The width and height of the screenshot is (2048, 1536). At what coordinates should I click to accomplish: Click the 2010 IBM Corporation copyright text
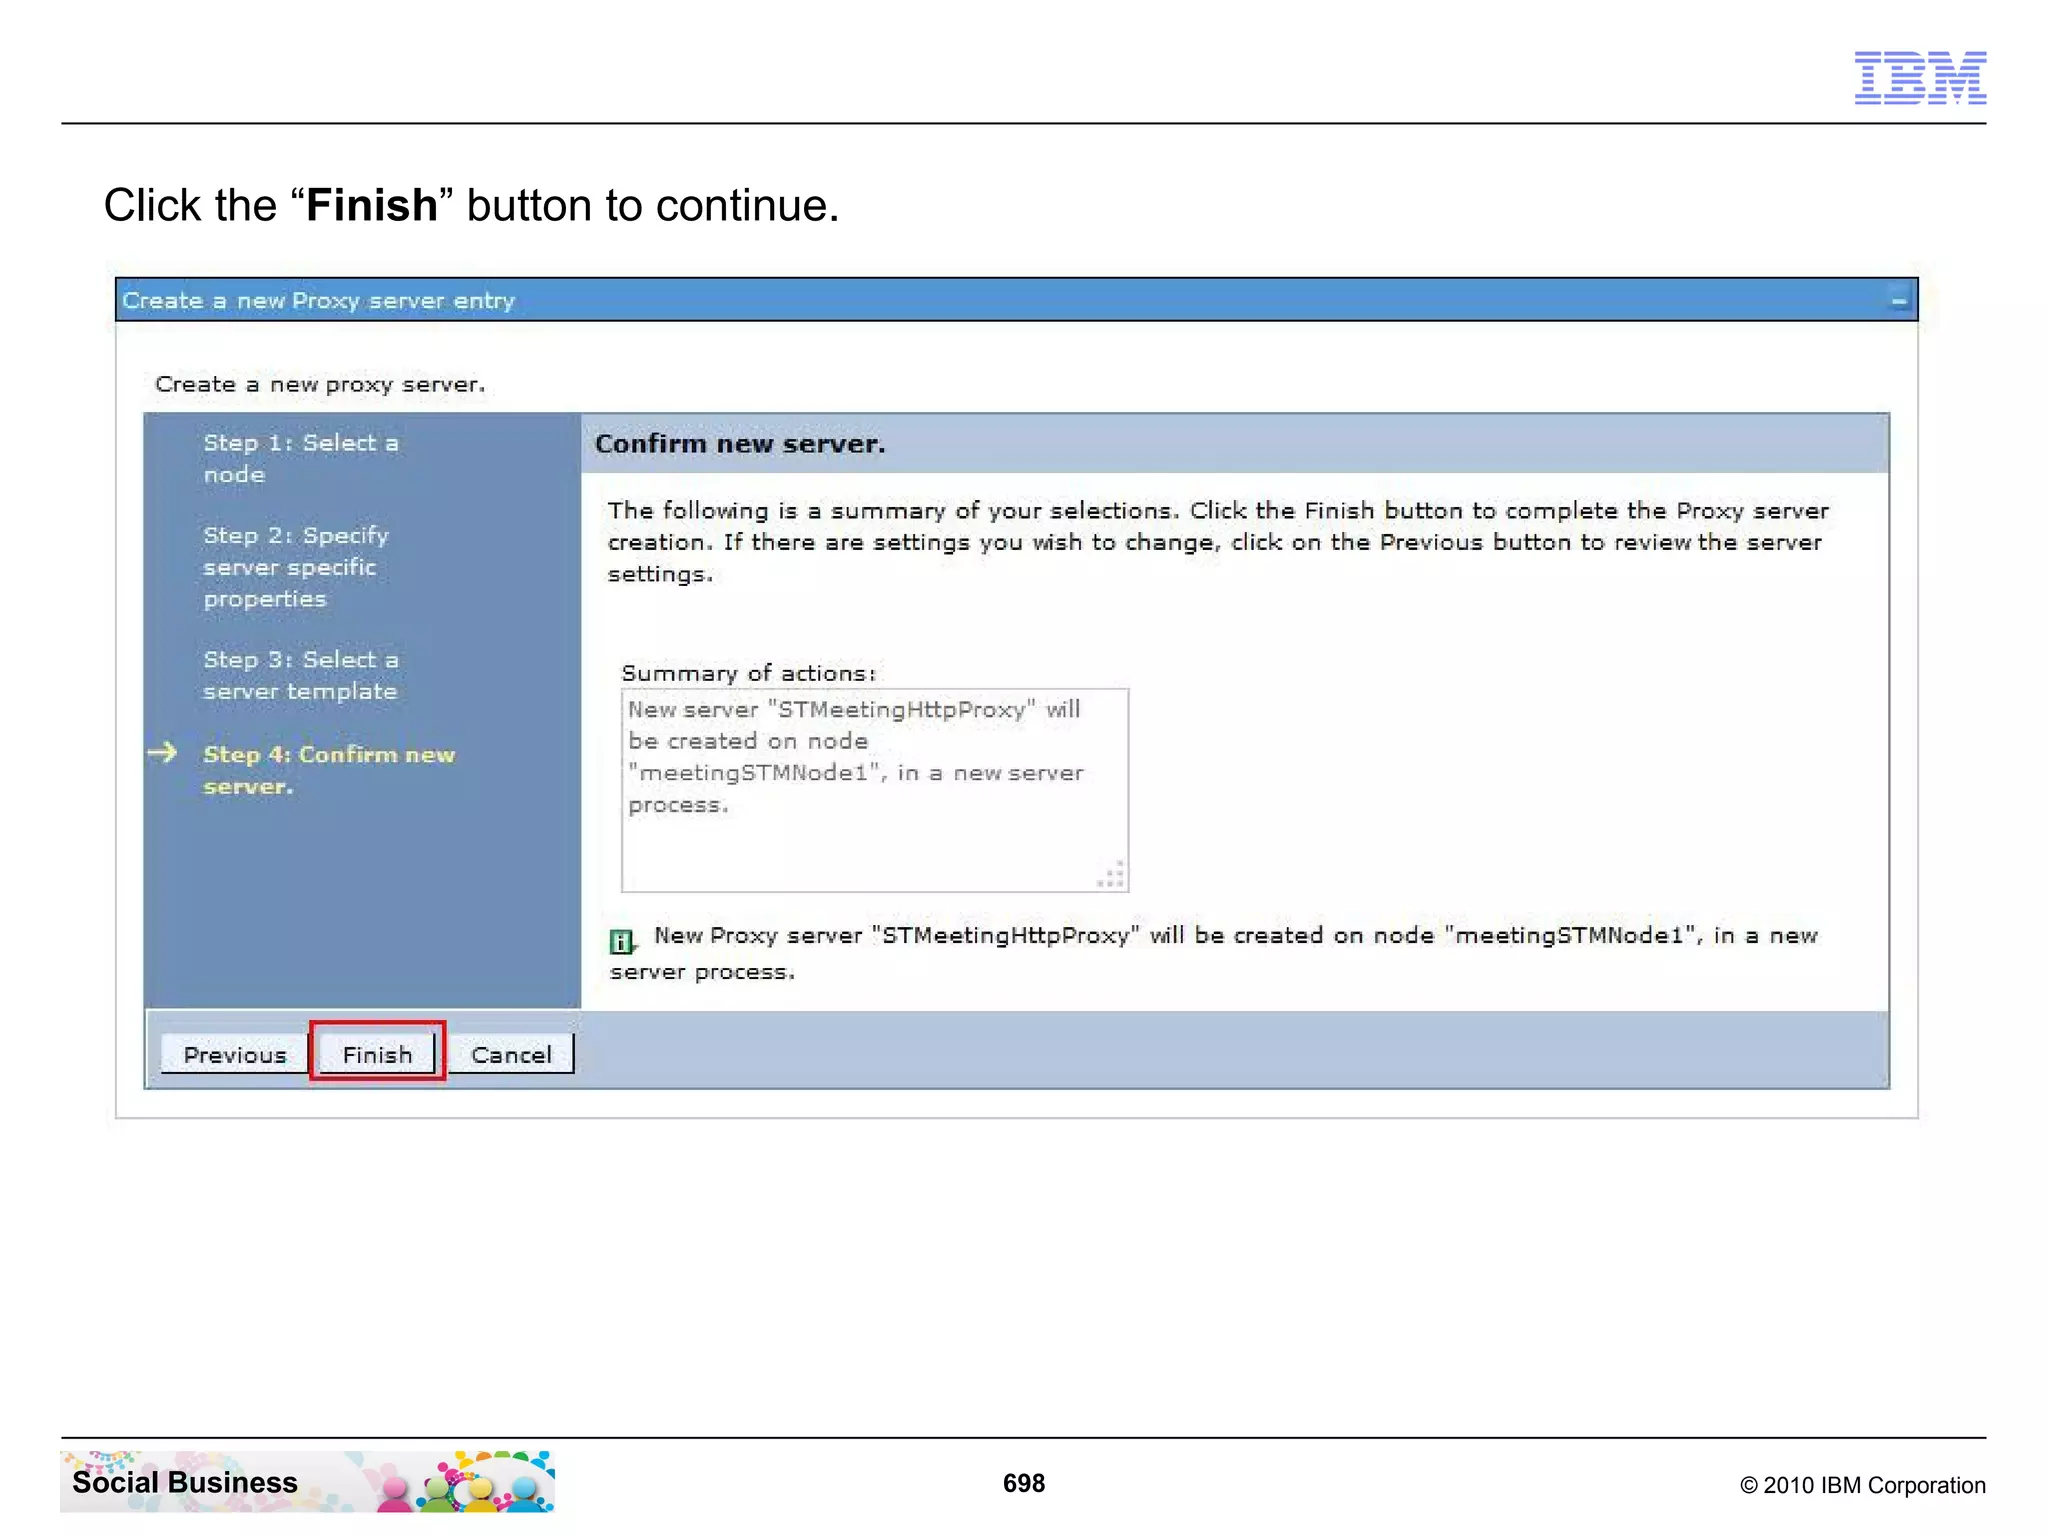[1863, 1485]
